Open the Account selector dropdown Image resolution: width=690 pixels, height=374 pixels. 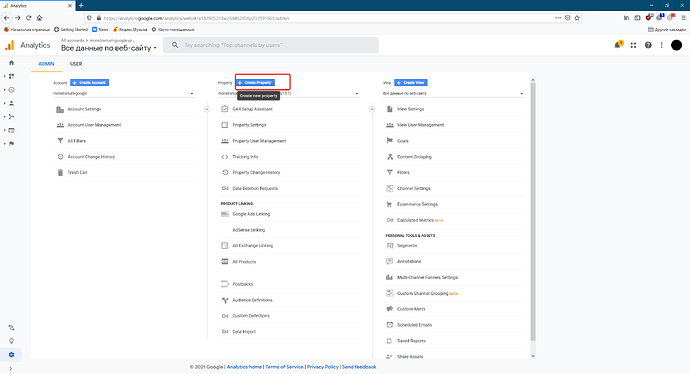click(124, 93)
